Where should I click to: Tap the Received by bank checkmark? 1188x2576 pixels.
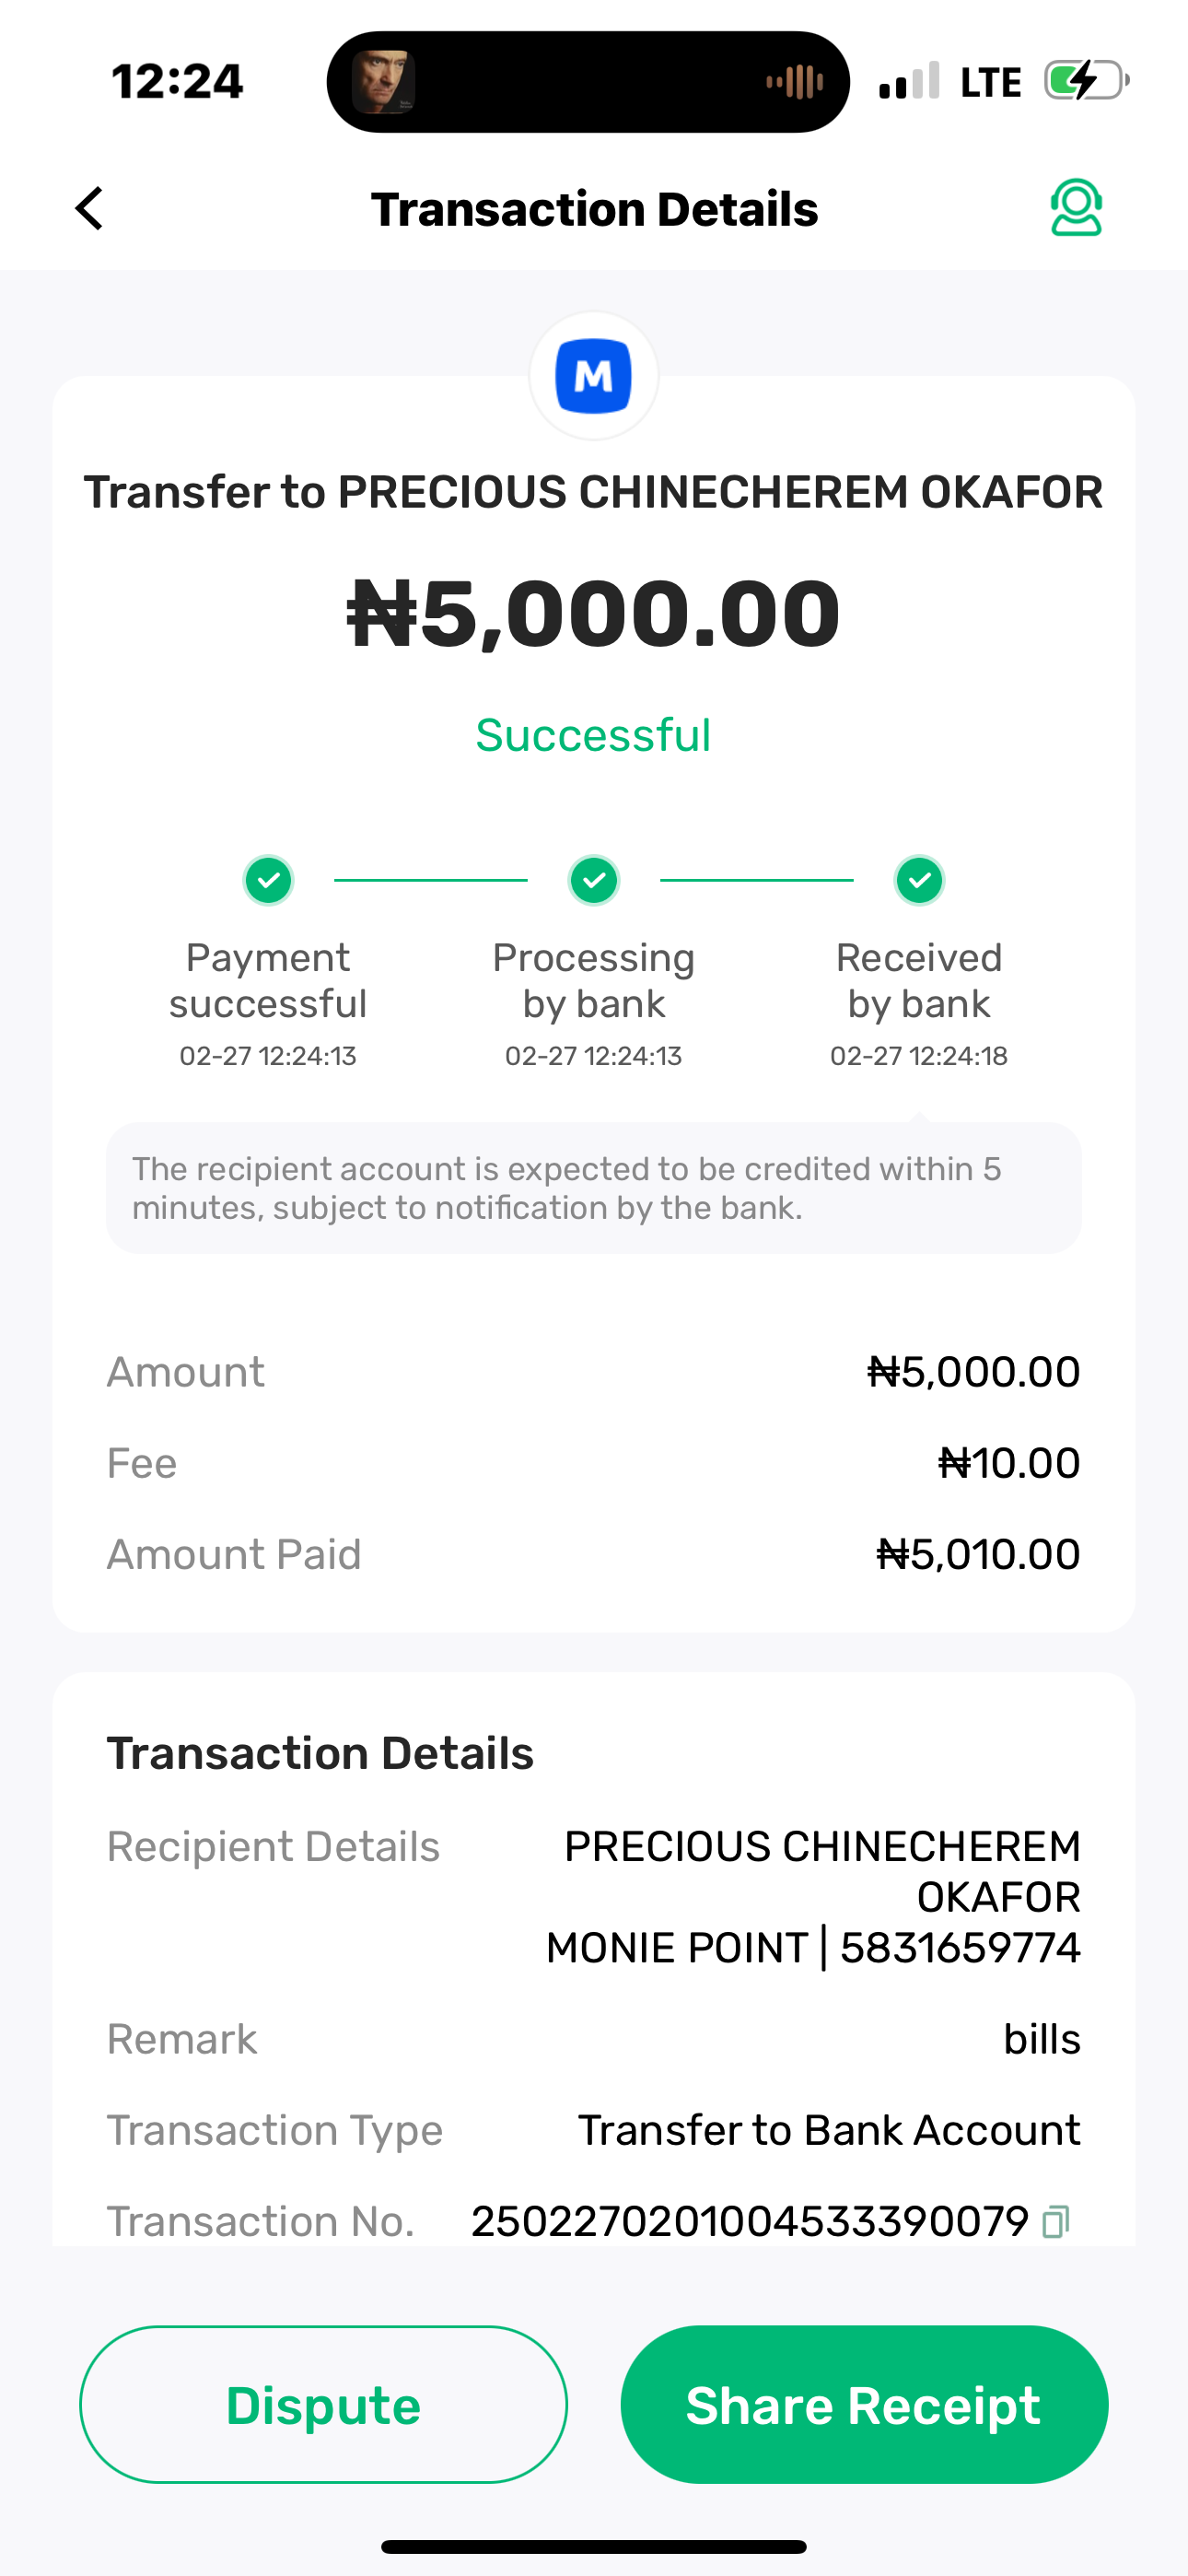(x=919, y=880)
